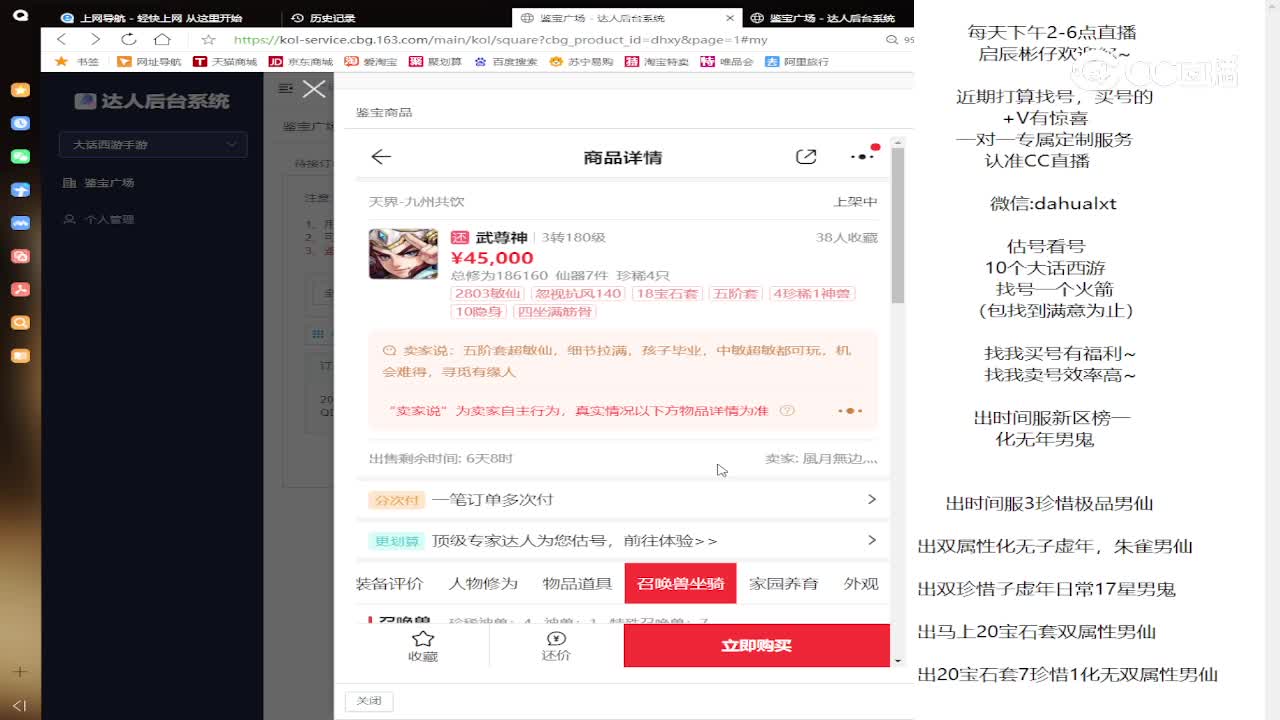This screenshot has height=720, width=1280.
Task: Click the speech bubble icon before 卖家说
Action: (x=390, y=351)
